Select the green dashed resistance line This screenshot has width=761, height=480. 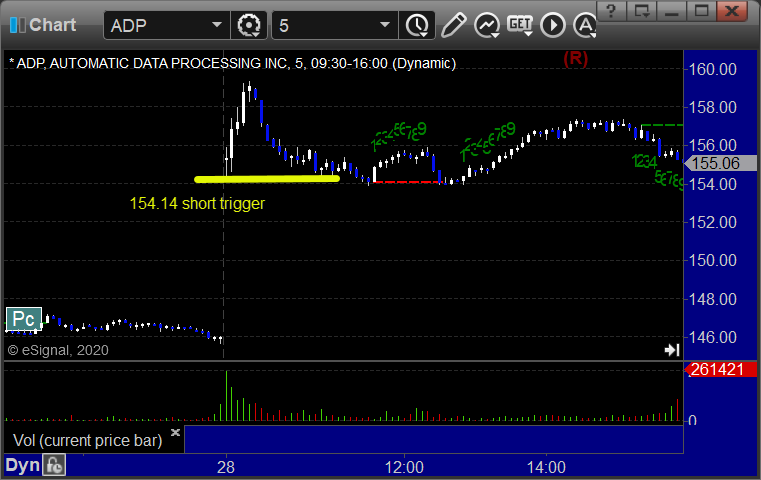662,125
